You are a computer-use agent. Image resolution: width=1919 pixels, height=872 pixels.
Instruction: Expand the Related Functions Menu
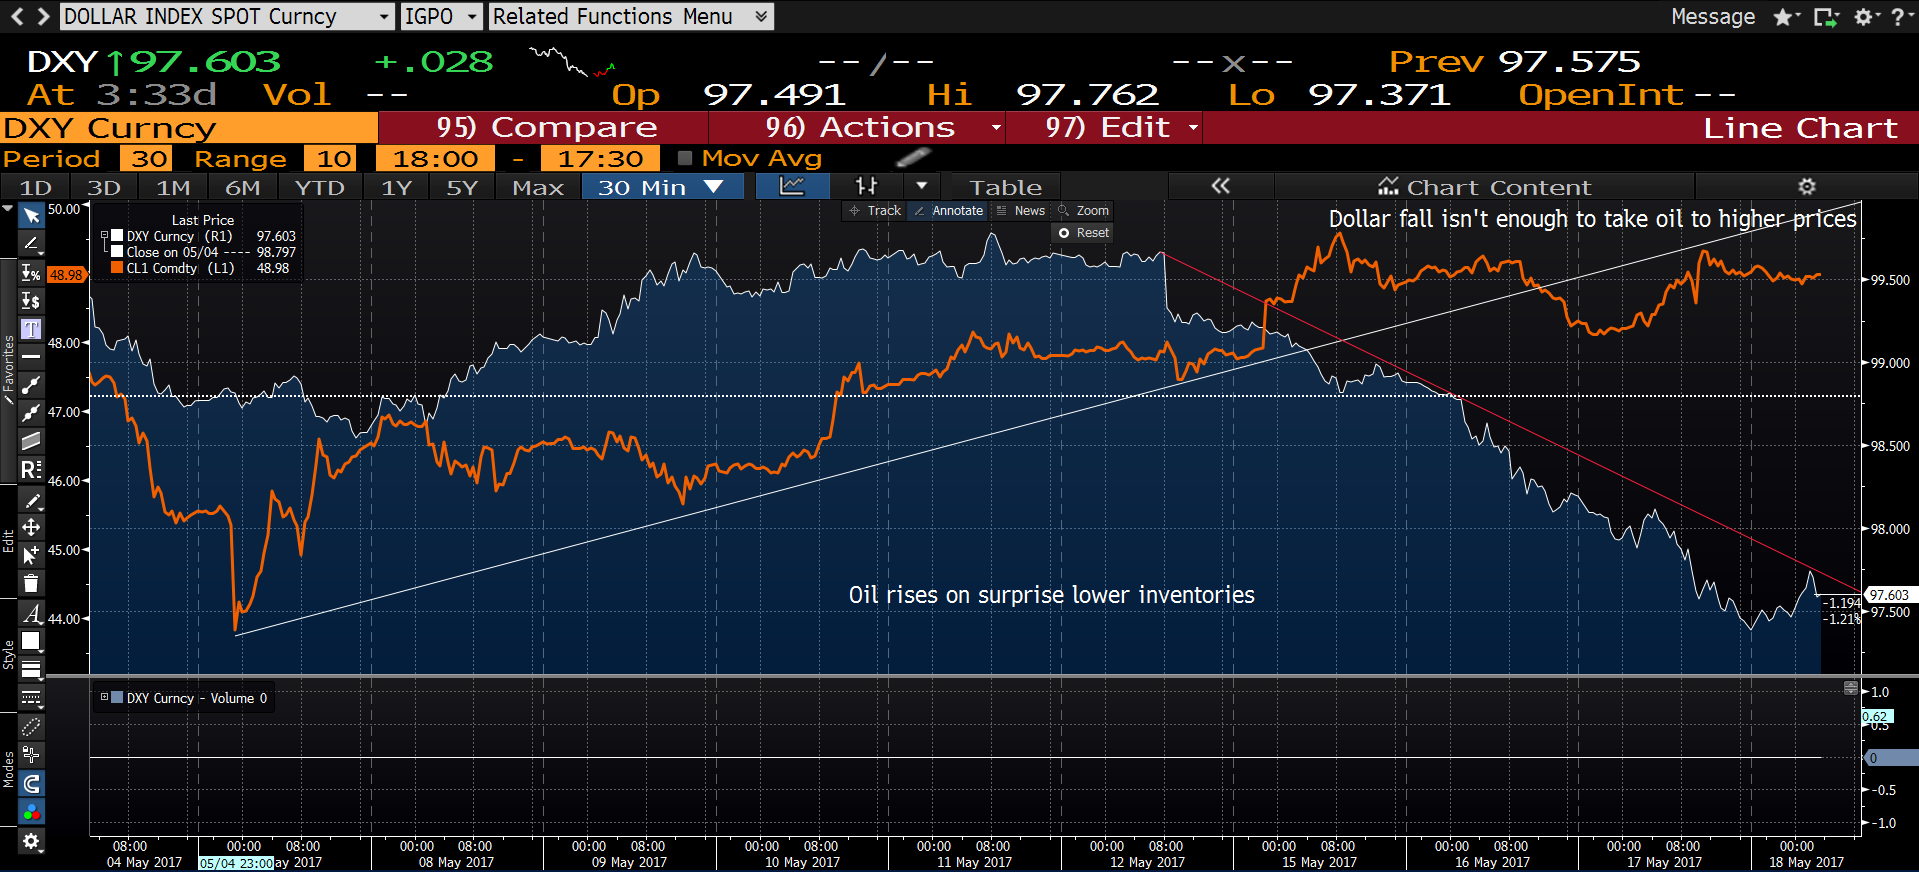tap(631, 16)
